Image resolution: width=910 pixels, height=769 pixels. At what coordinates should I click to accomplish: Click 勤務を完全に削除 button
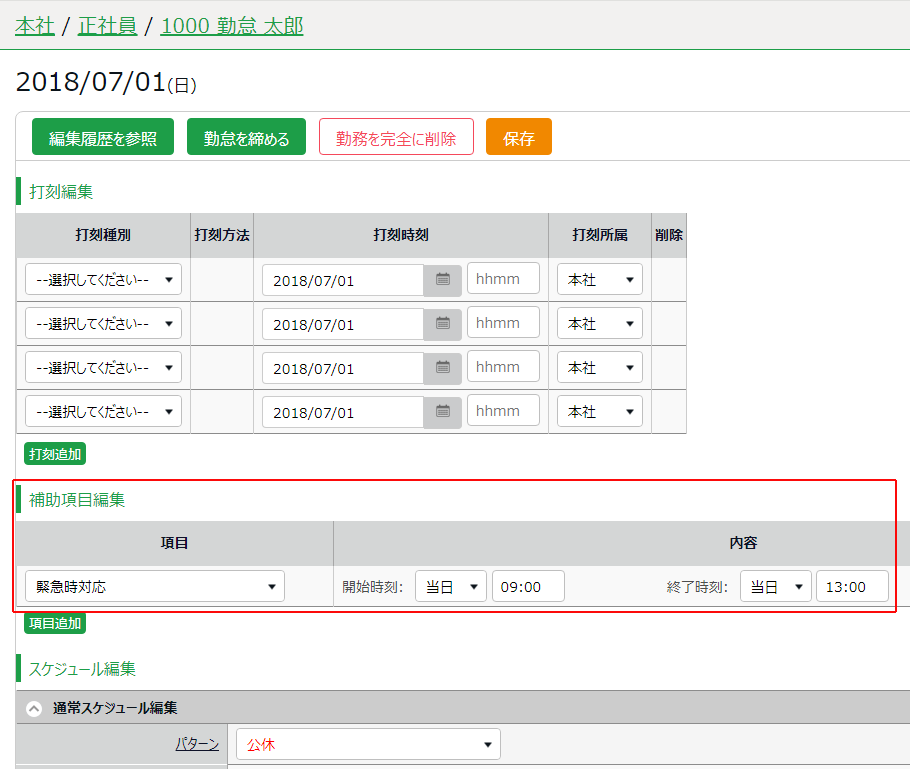(396, 137)
